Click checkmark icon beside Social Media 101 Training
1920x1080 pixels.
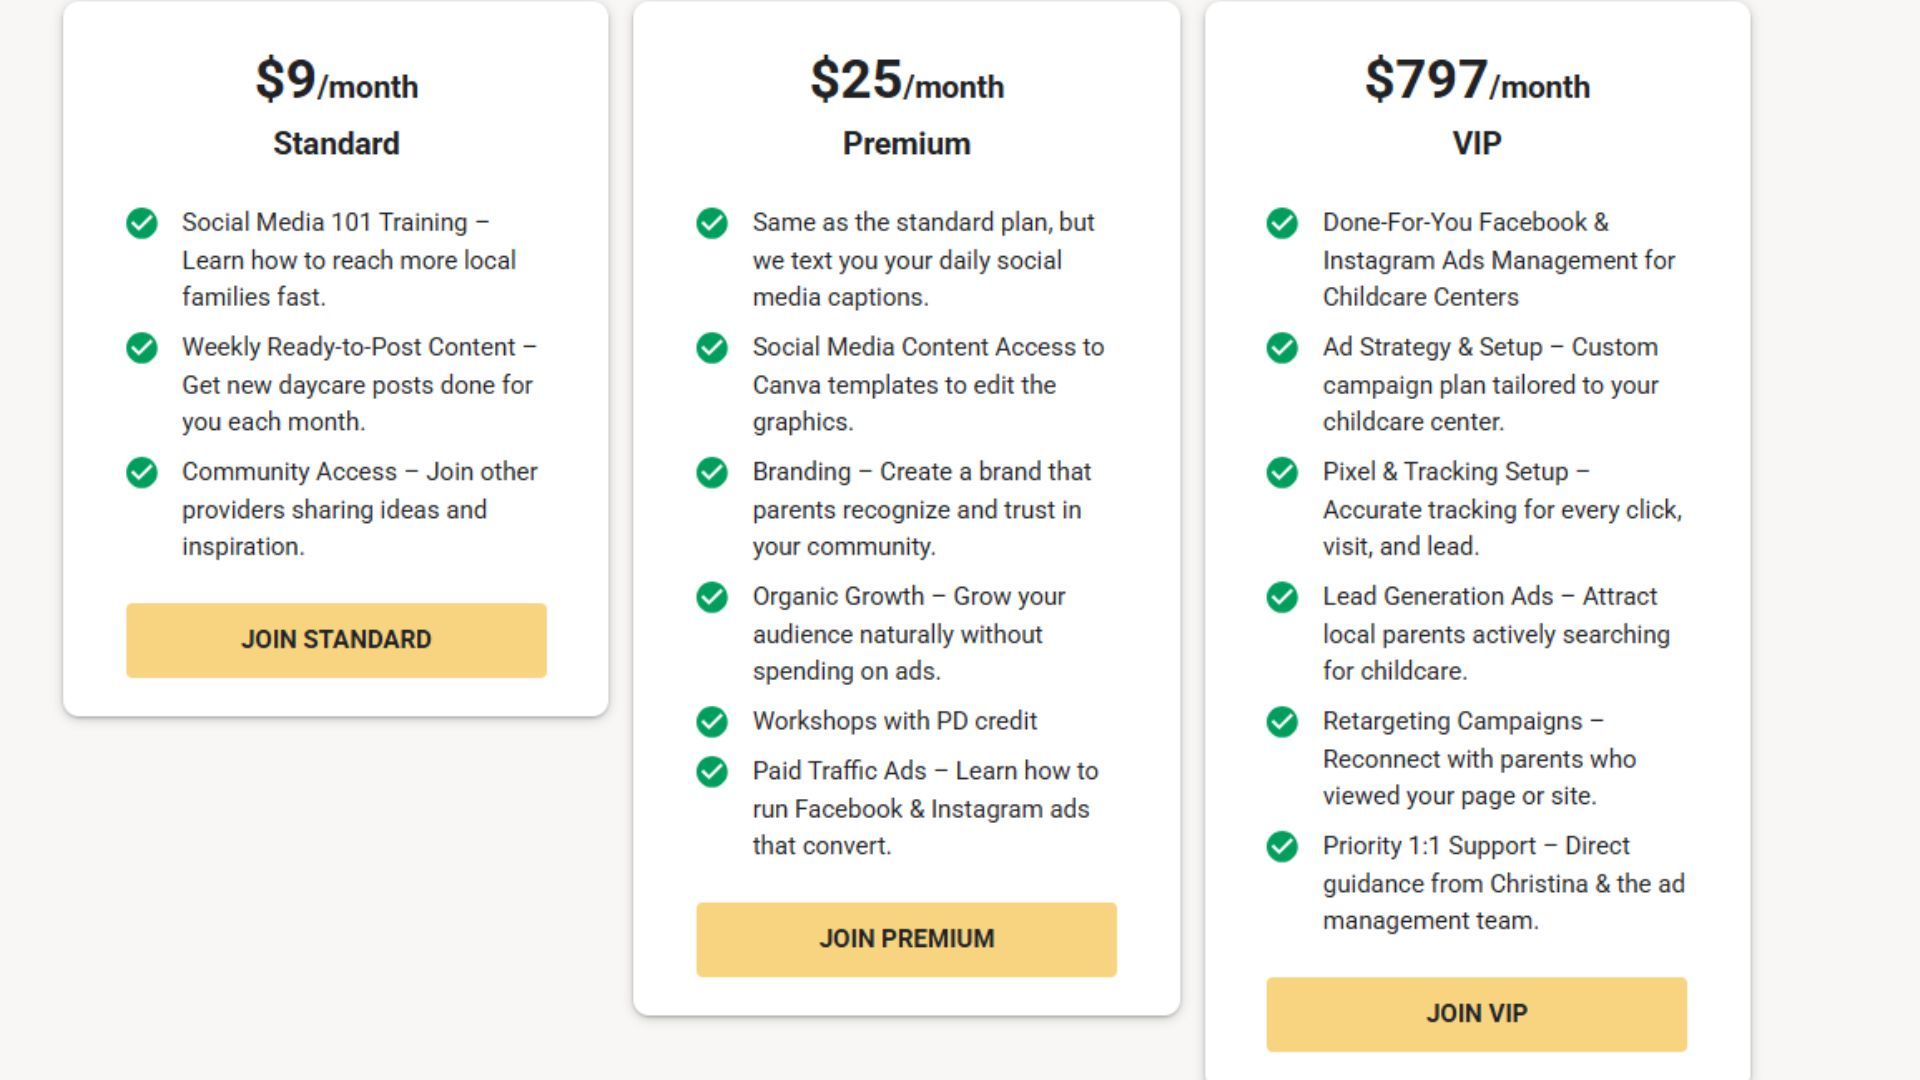pos(142,223)
